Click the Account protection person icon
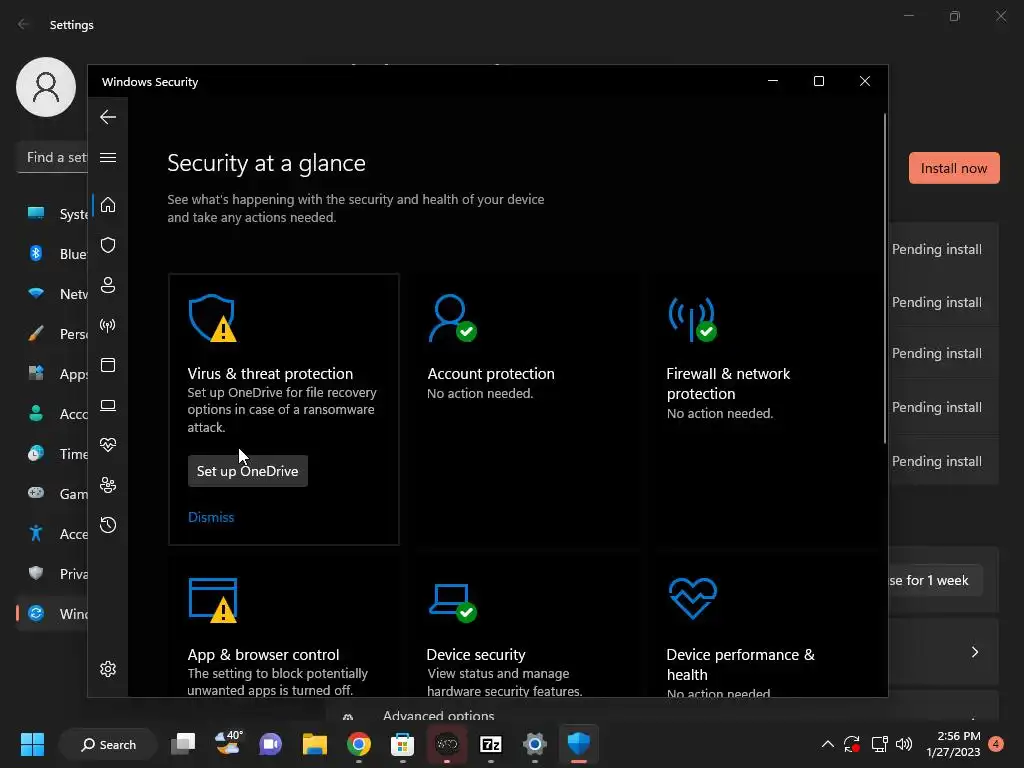Viewport: 1024px width, 768px height. coord(453,318)
